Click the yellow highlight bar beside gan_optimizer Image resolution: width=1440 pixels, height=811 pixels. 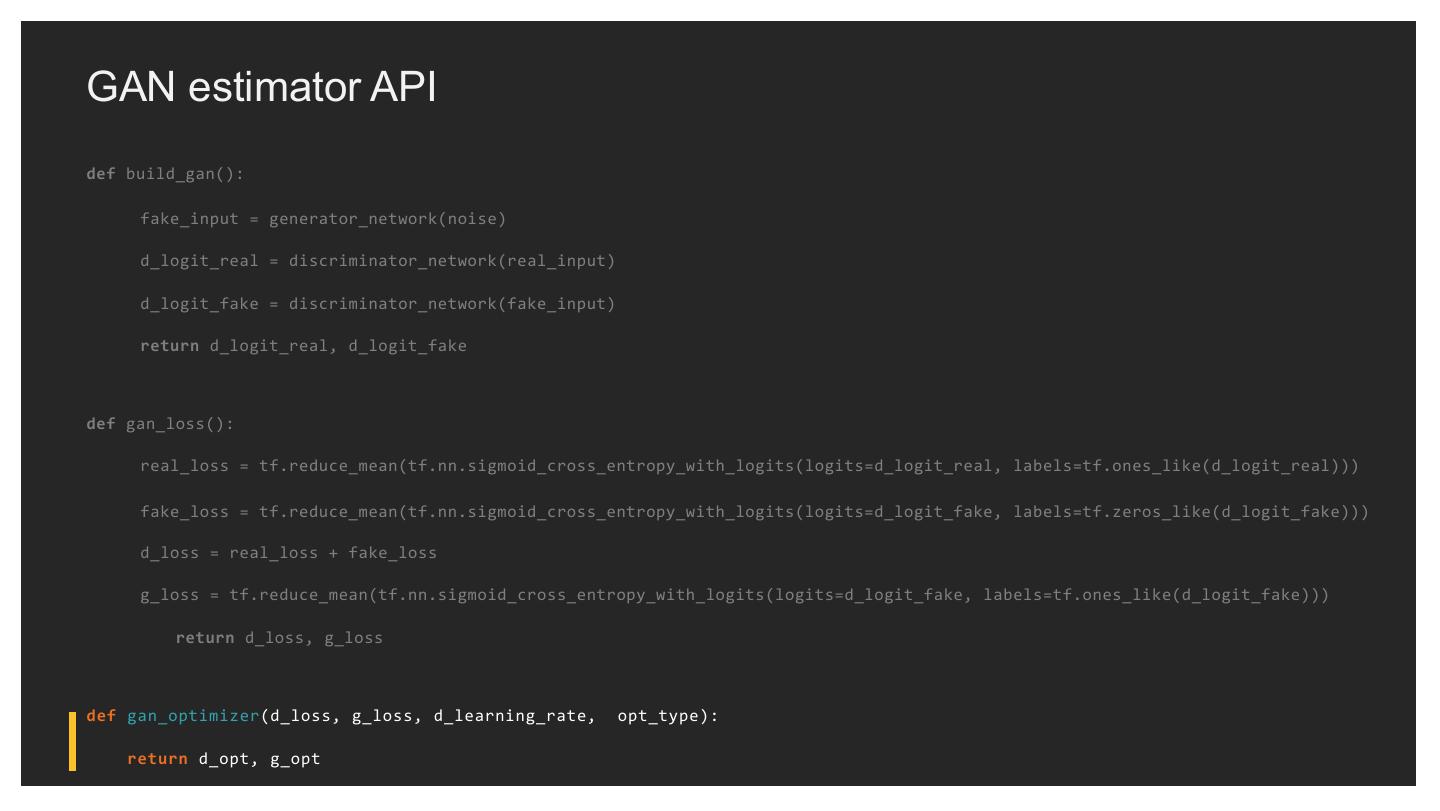click(72, 740)
